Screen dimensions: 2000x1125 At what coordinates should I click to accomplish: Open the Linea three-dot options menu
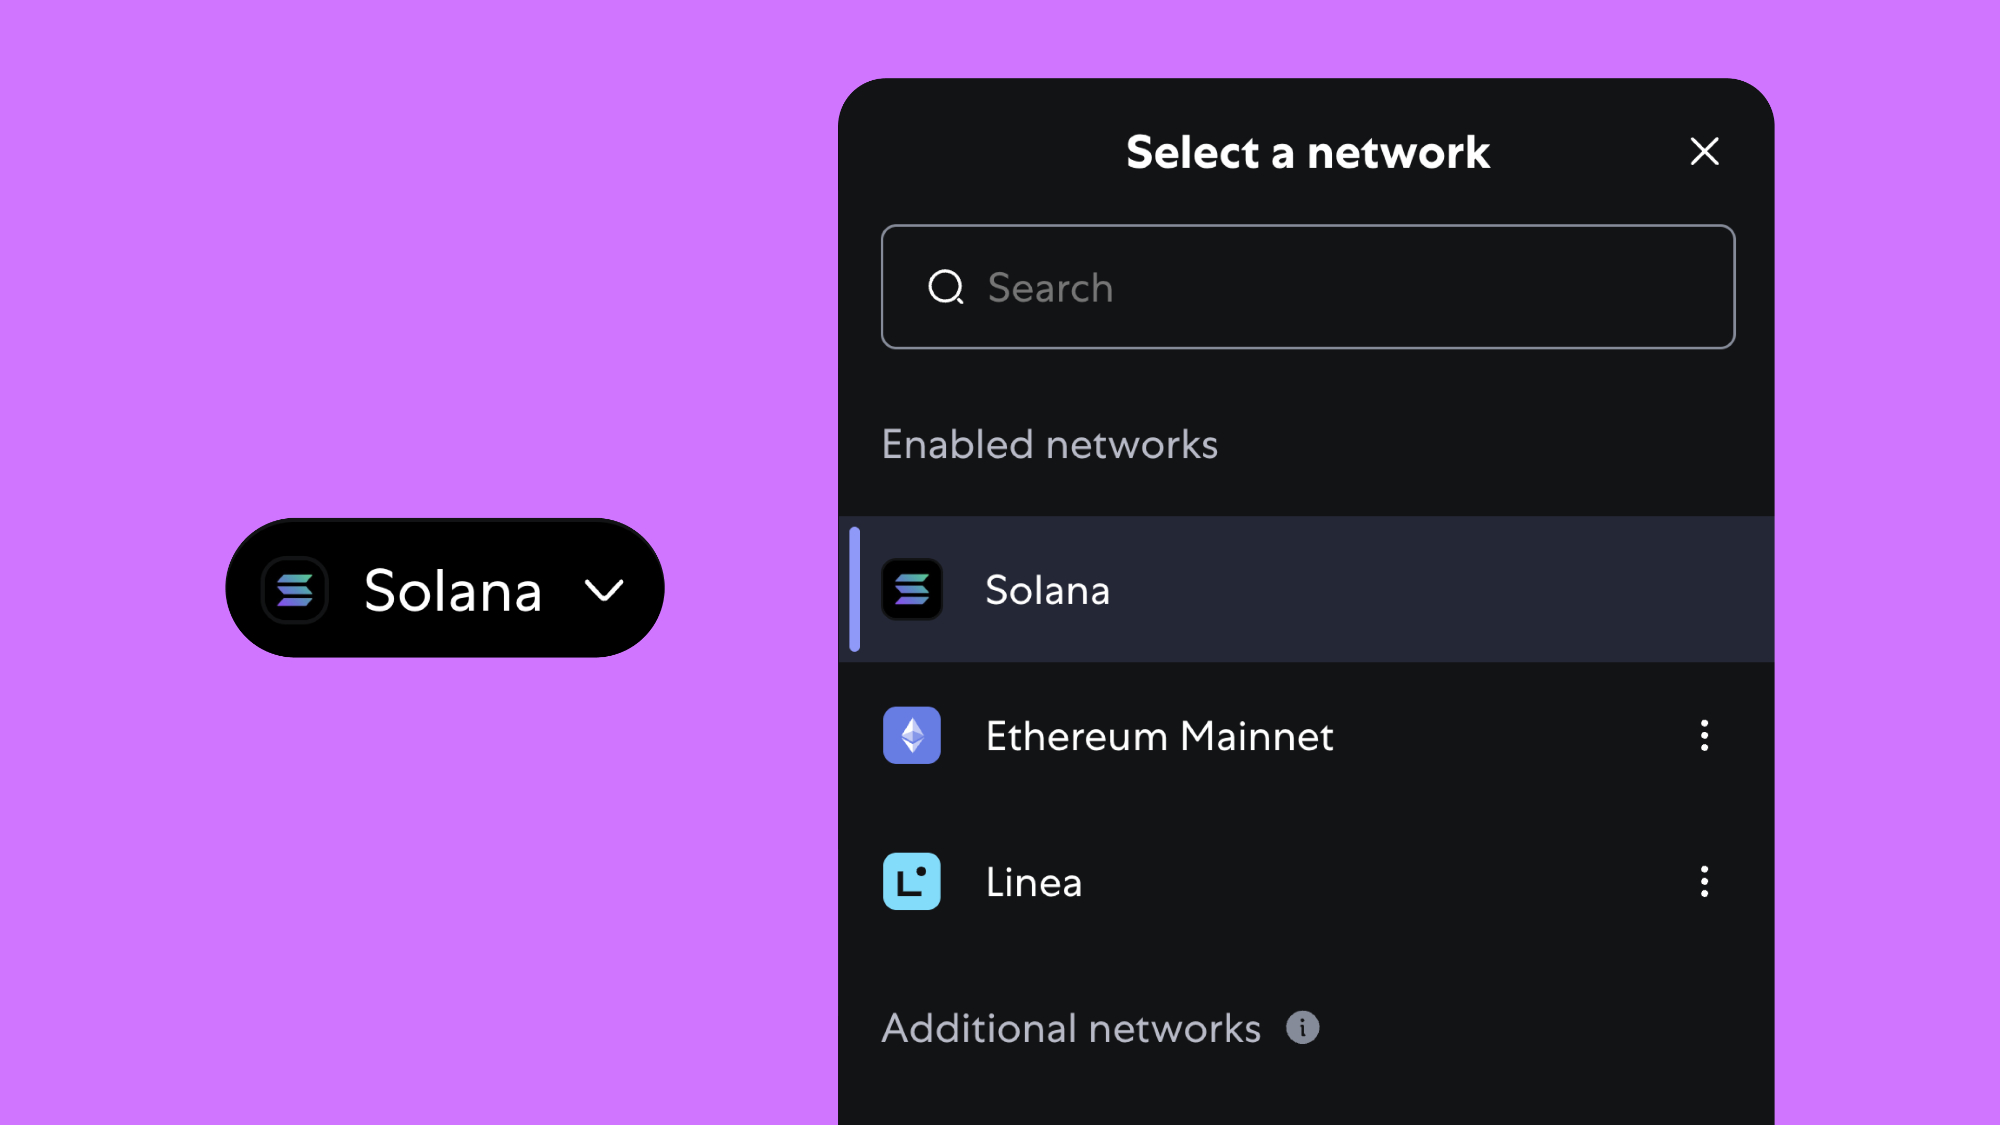click(x=1704, y=882)
